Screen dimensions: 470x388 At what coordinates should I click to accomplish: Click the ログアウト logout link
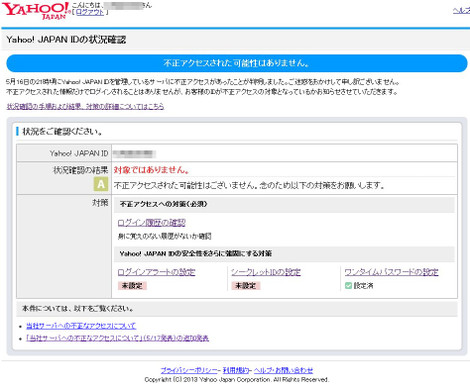coord(90,12)
